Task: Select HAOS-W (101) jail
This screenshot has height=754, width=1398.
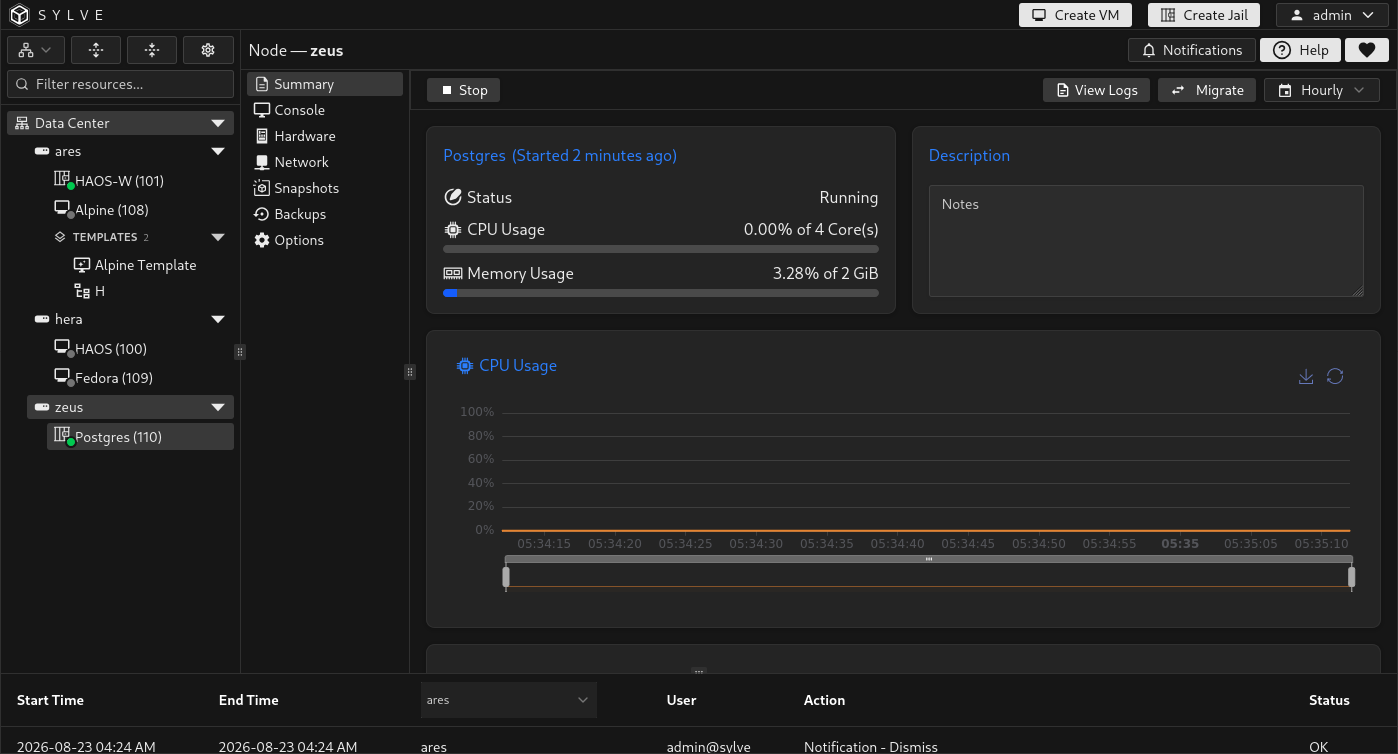Action: pos(119,181)
